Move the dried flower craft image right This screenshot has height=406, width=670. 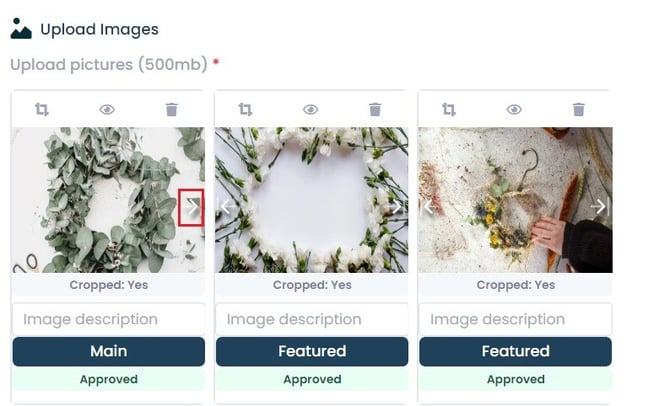[599, 207]
